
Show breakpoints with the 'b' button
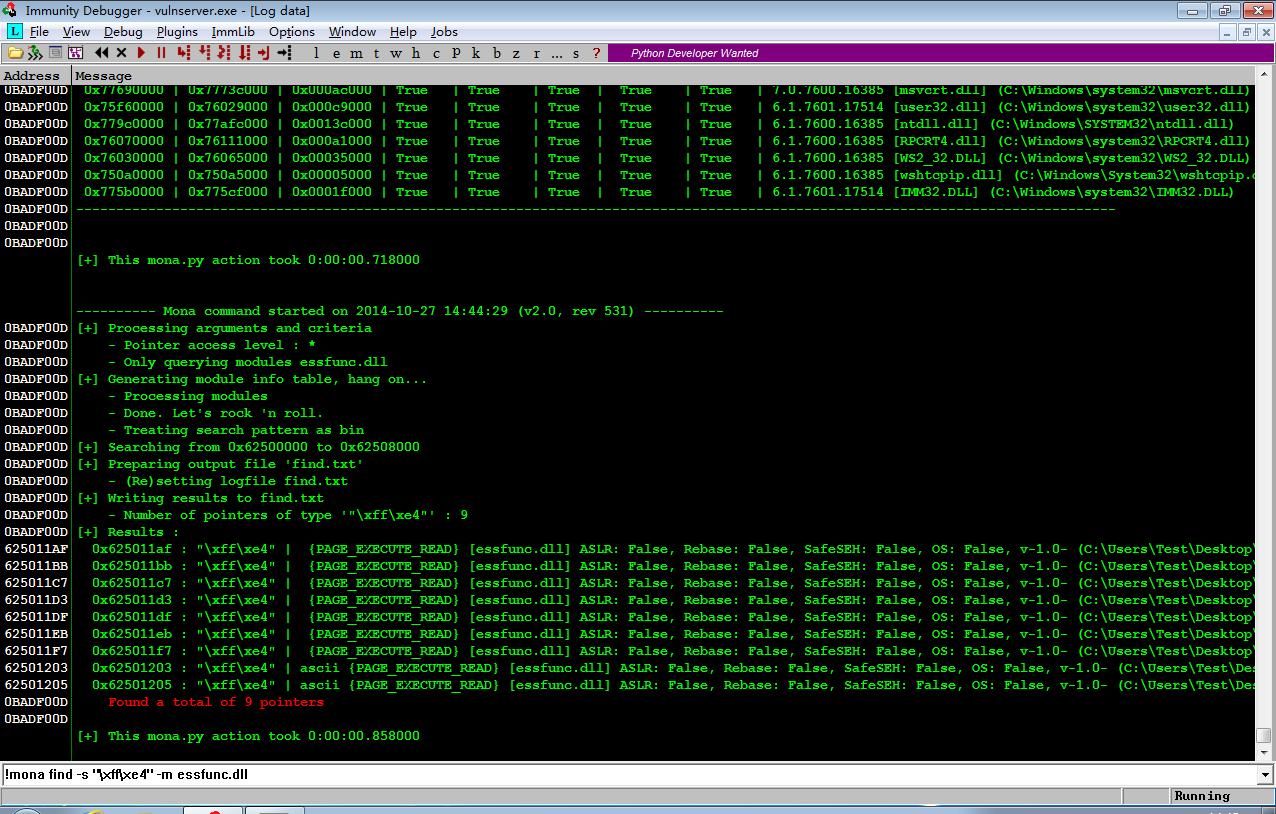pyautogui.click(x=496, y=53)
